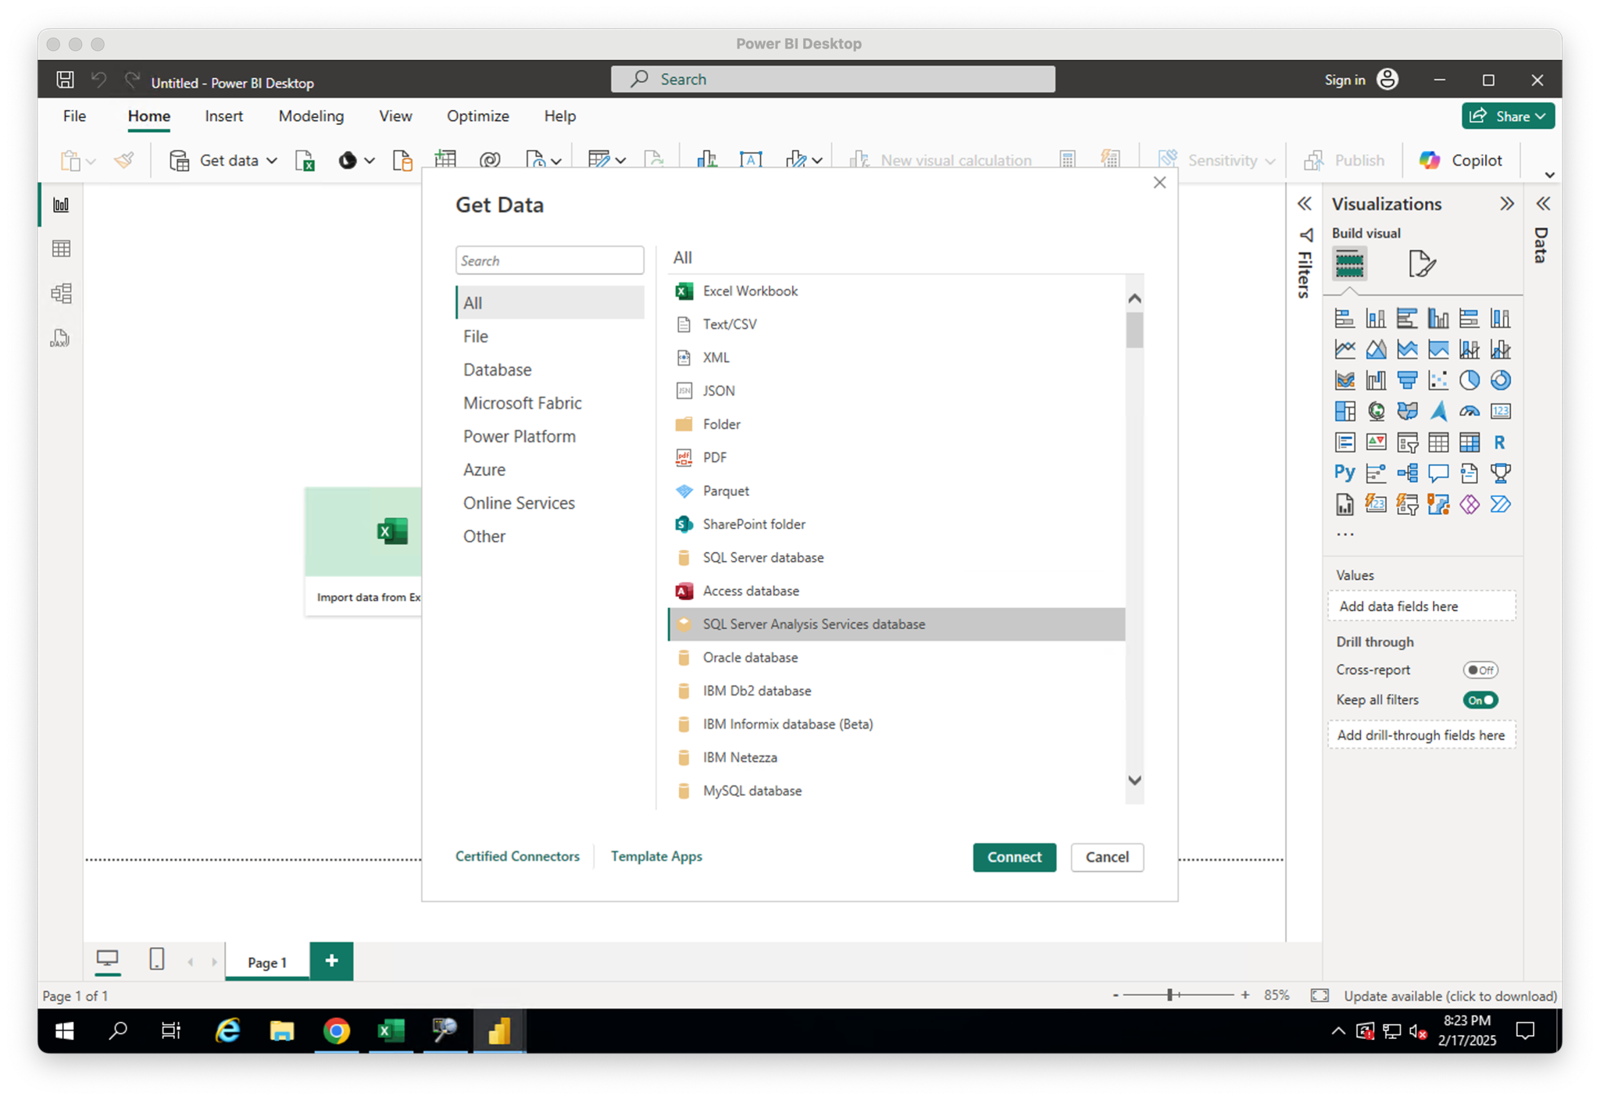1600x1100 pixels.
Task: Select the Microsoft Fabric category
Action: pos(550,403)
